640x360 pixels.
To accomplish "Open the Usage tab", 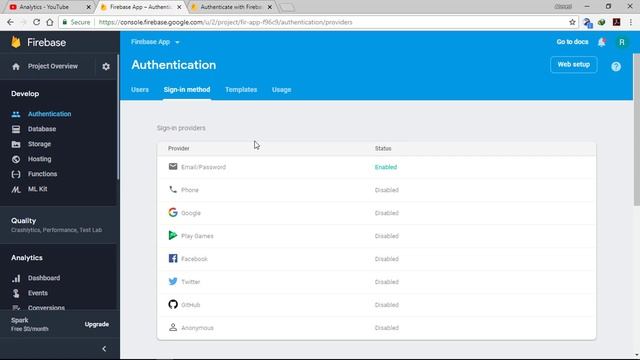I will (x=282, y=90).
